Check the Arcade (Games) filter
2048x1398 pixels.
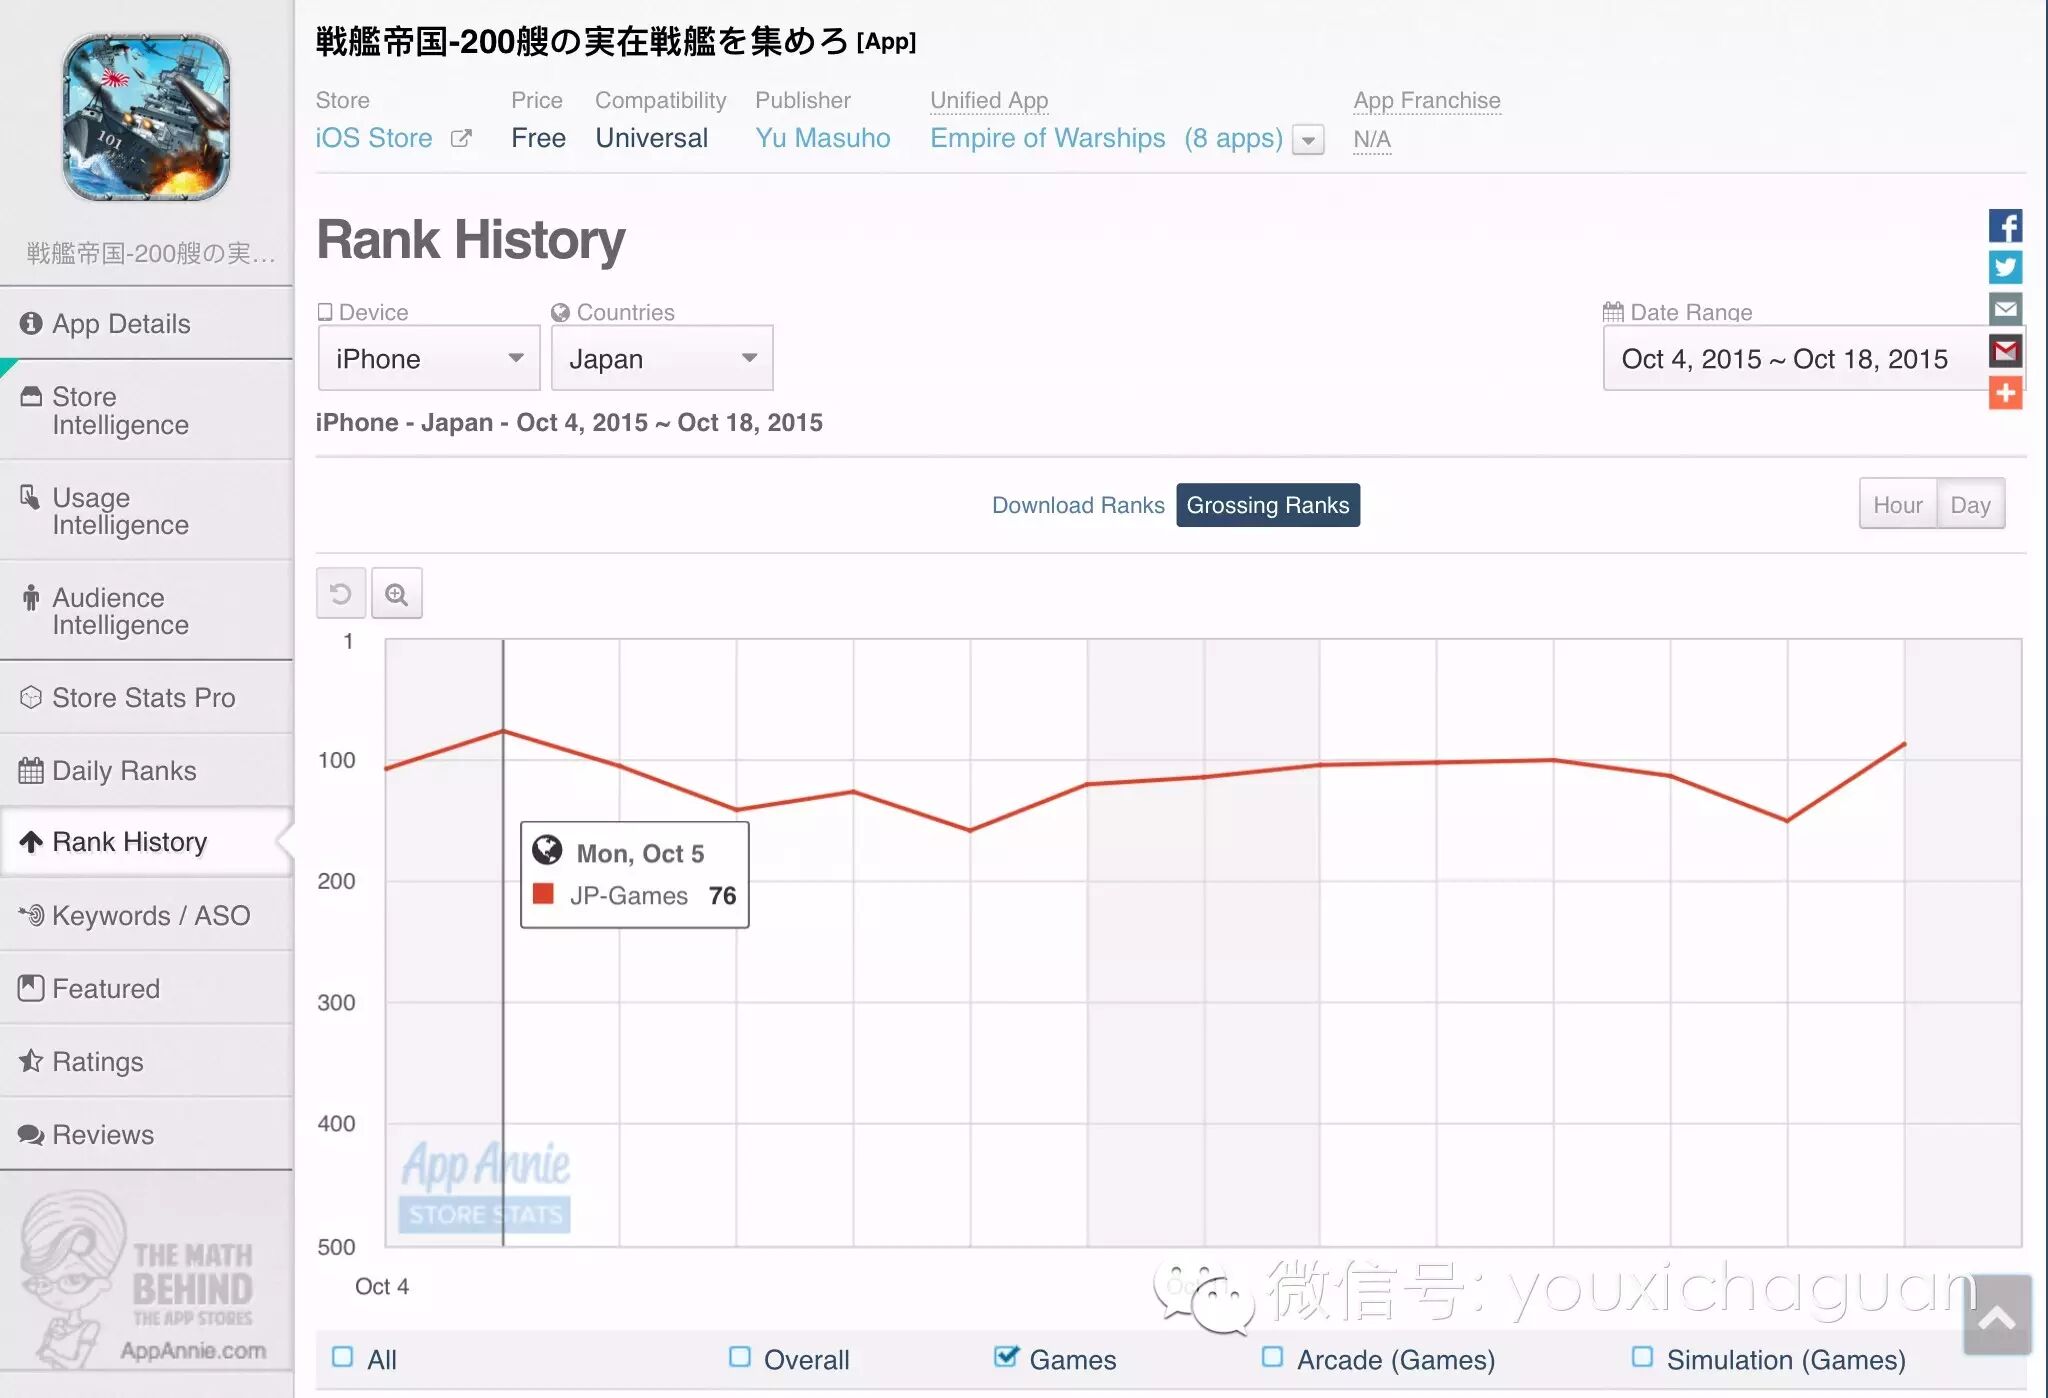click(1273, 1357)
